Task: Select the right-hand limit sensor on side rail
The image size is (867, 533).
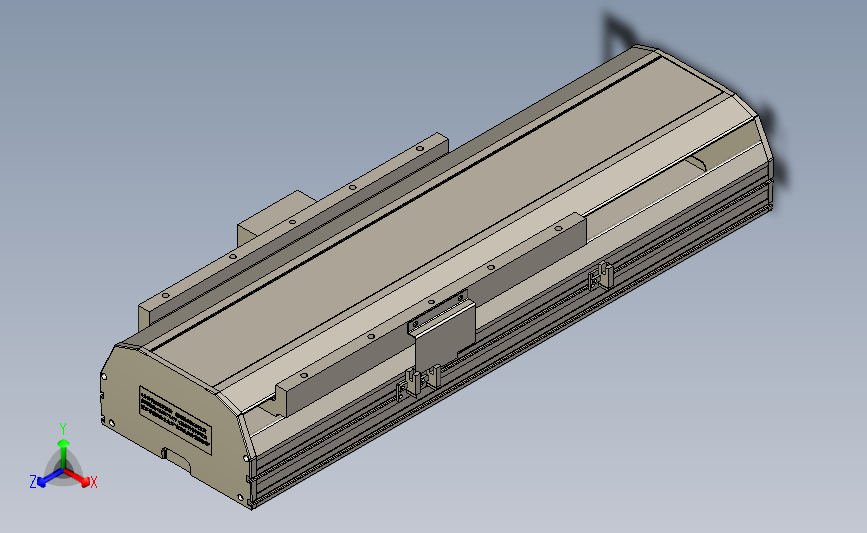Action: tap(600, 276)
